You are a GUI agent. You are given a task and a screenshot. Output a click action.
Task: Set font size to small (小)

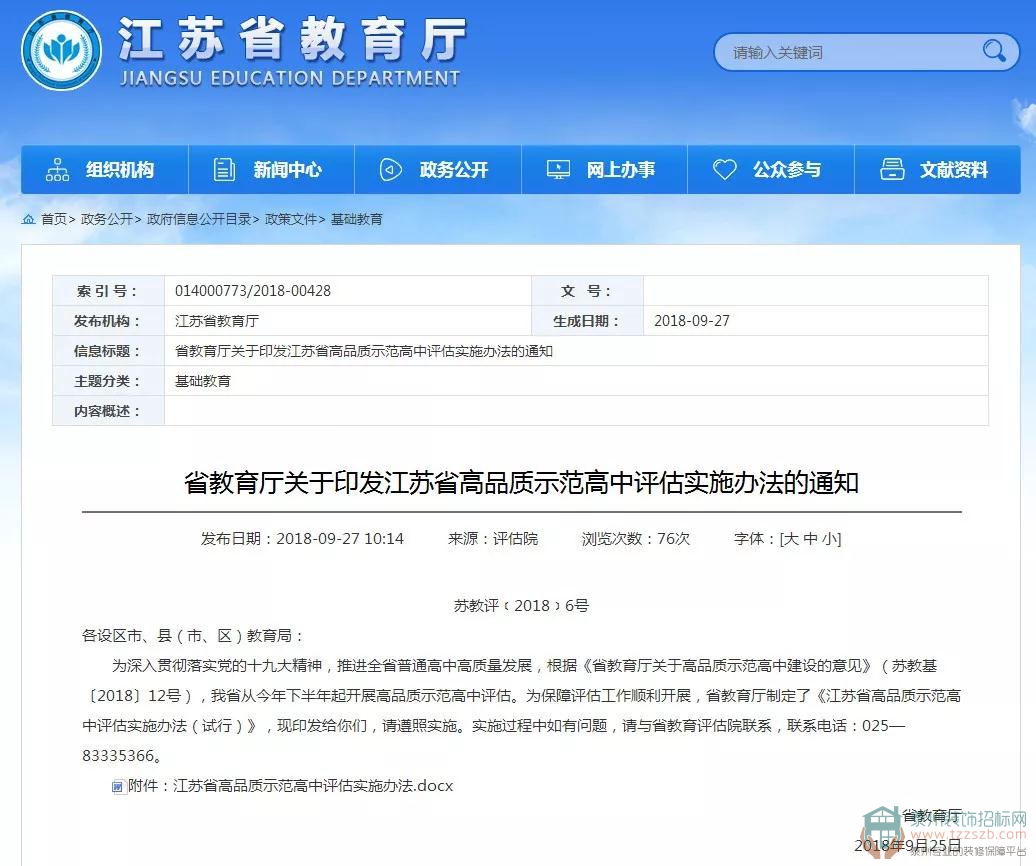pos(830,539)
